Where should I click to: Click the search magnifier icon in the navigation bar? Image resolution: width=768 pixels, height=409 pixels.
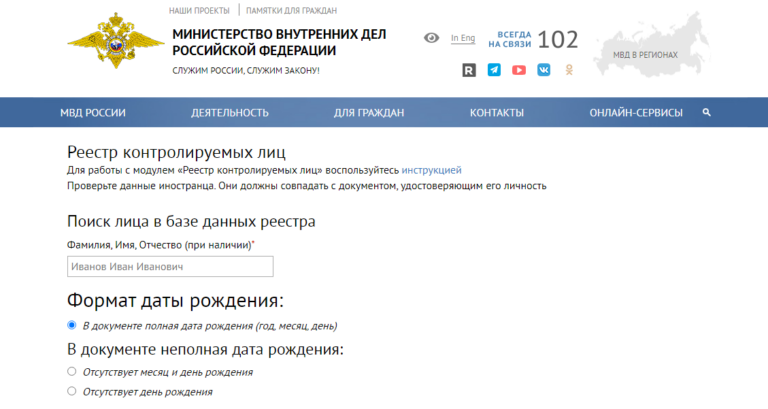706,112
